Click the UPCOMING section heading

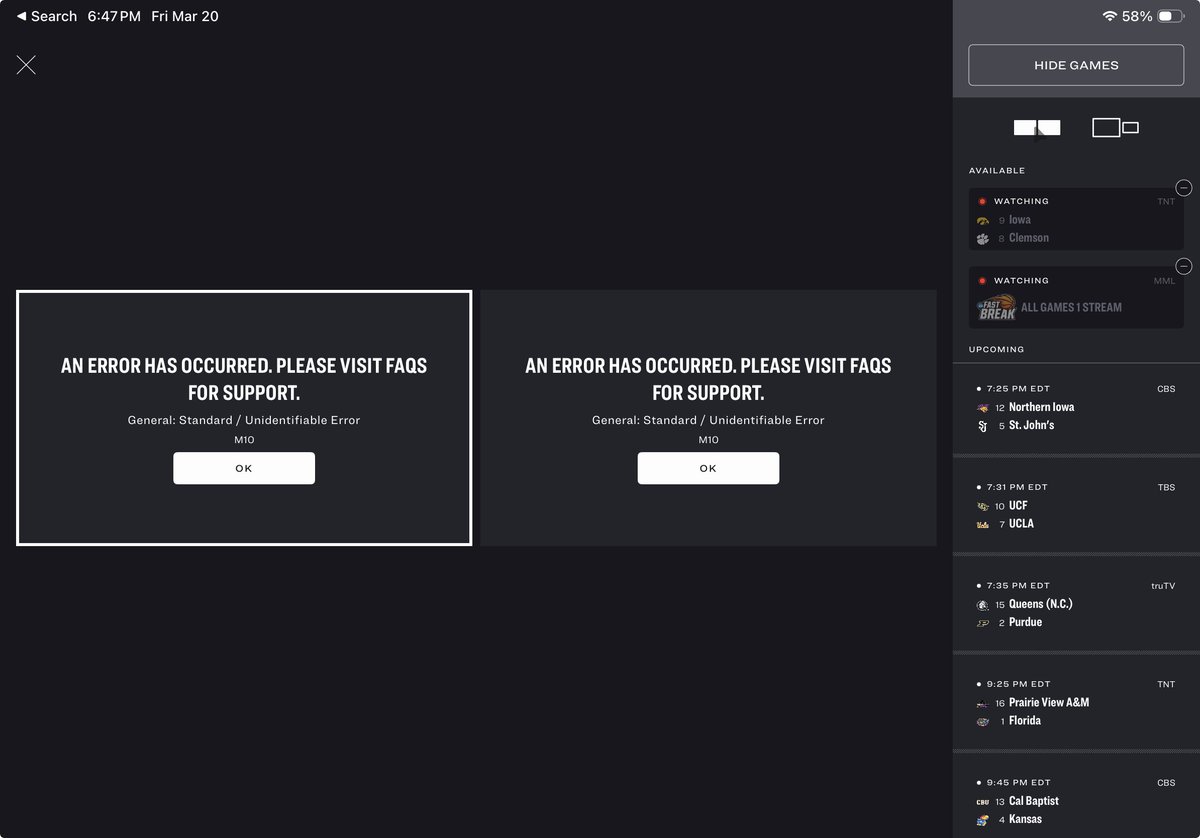pyautogui.click(x=996, y=350)
